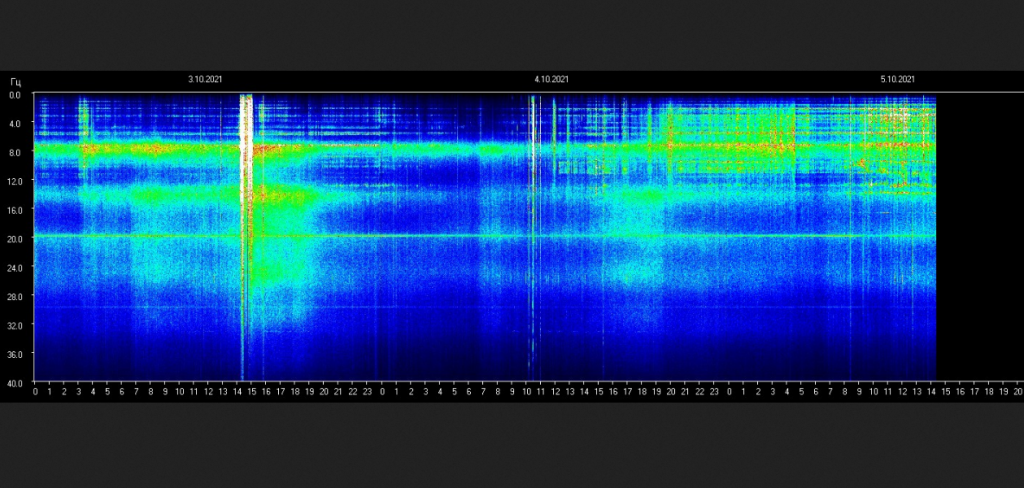Click the 12.0 frequency axis label
This screenshot has width=1024, height=488.
click(15, 181)
